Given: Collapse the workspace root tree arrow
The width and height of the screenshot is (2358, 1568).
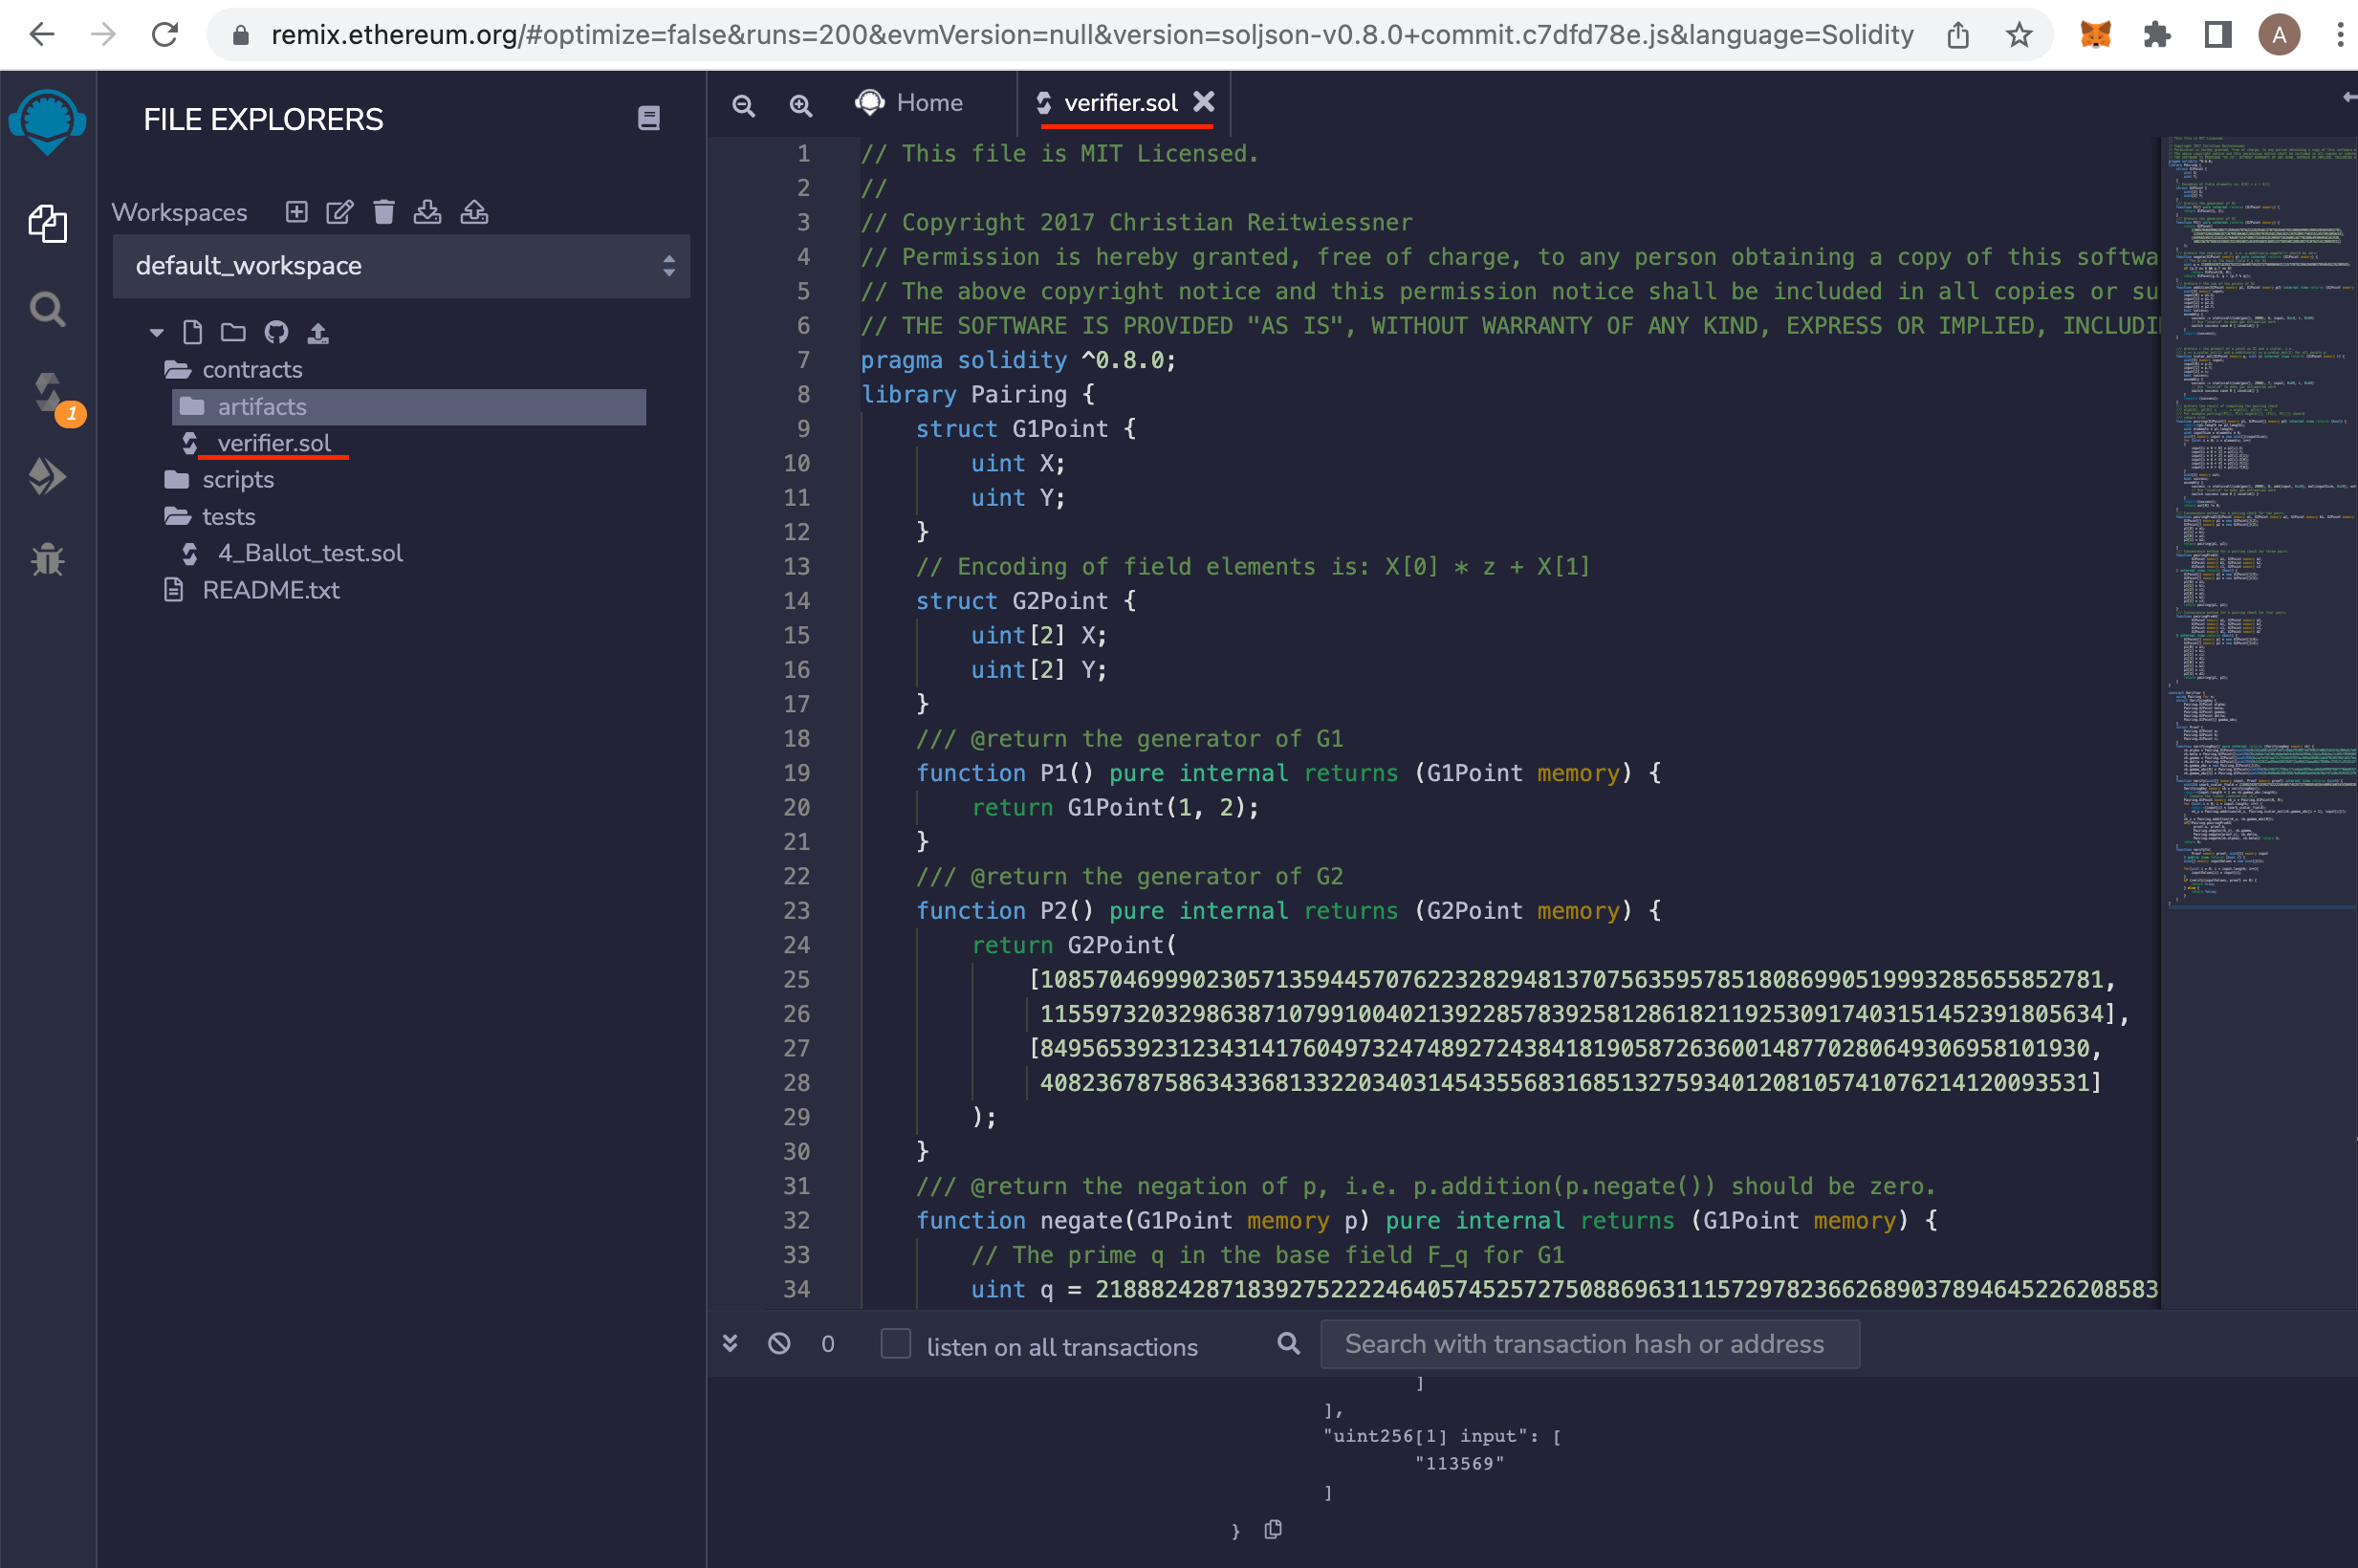Looking at the screenshot, I should click(x=156, y=332).
